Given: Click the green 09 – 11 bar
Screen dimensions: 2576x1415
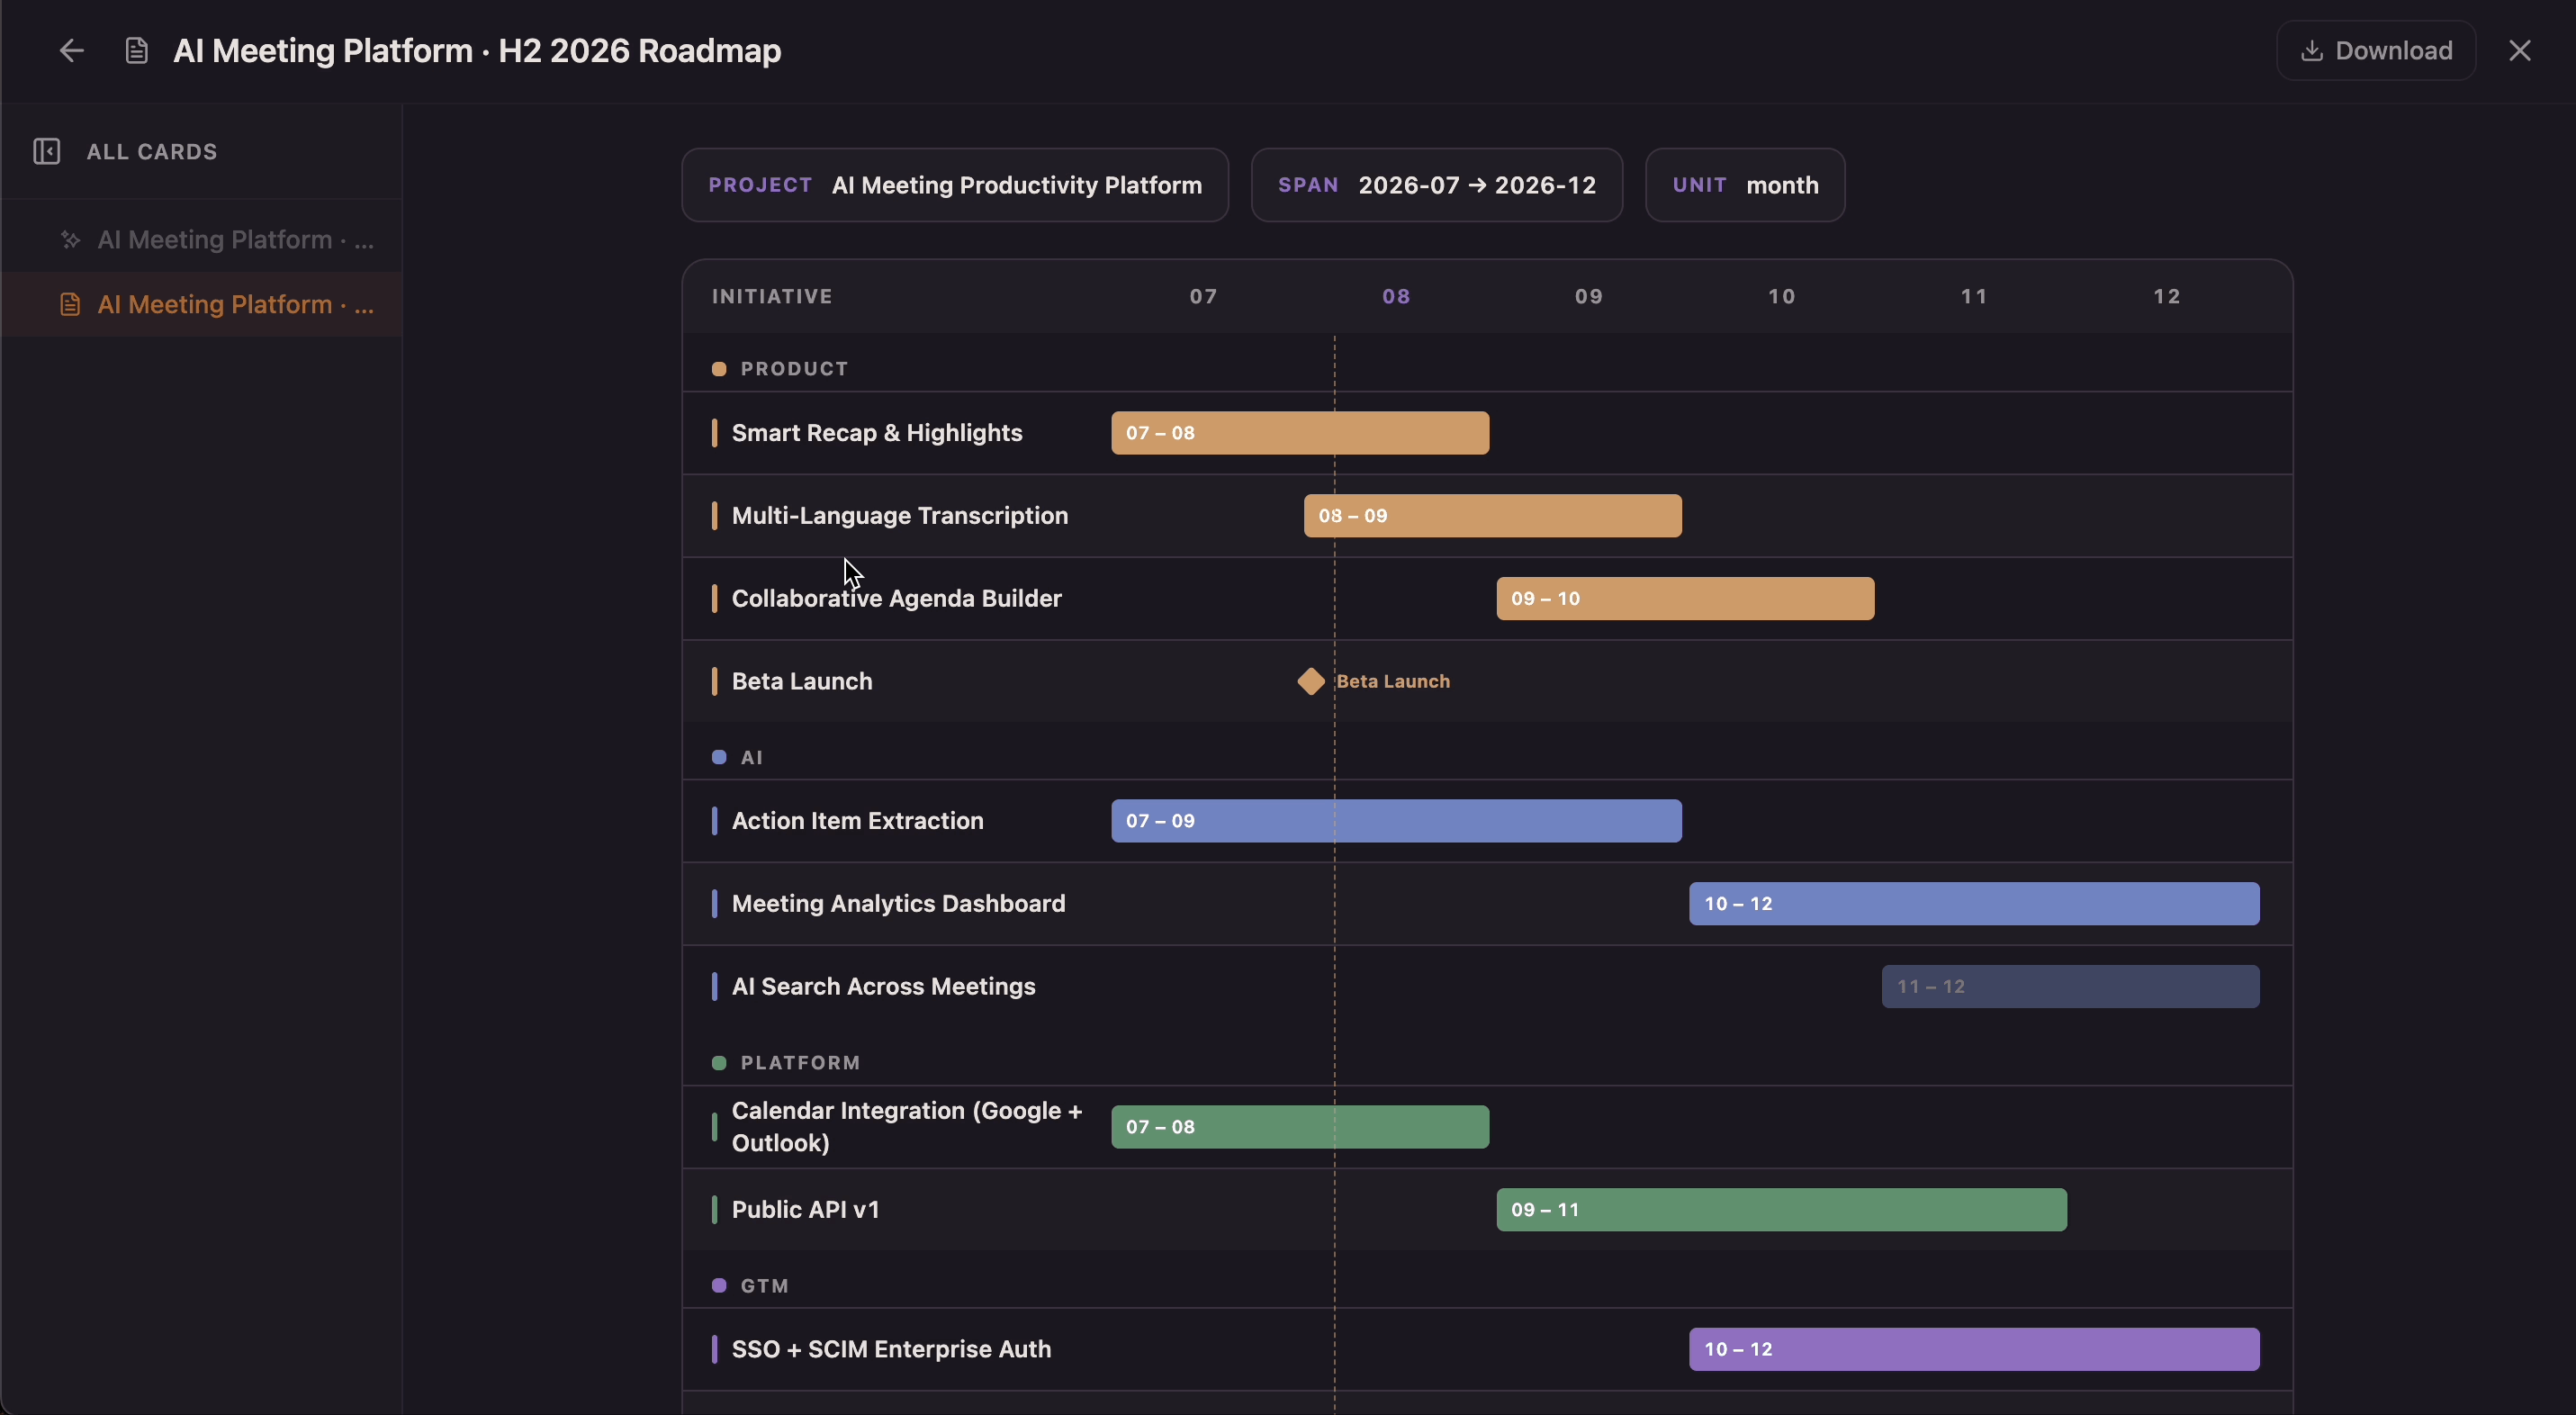Looking at the screenshot, I should coord(1781,1210).
